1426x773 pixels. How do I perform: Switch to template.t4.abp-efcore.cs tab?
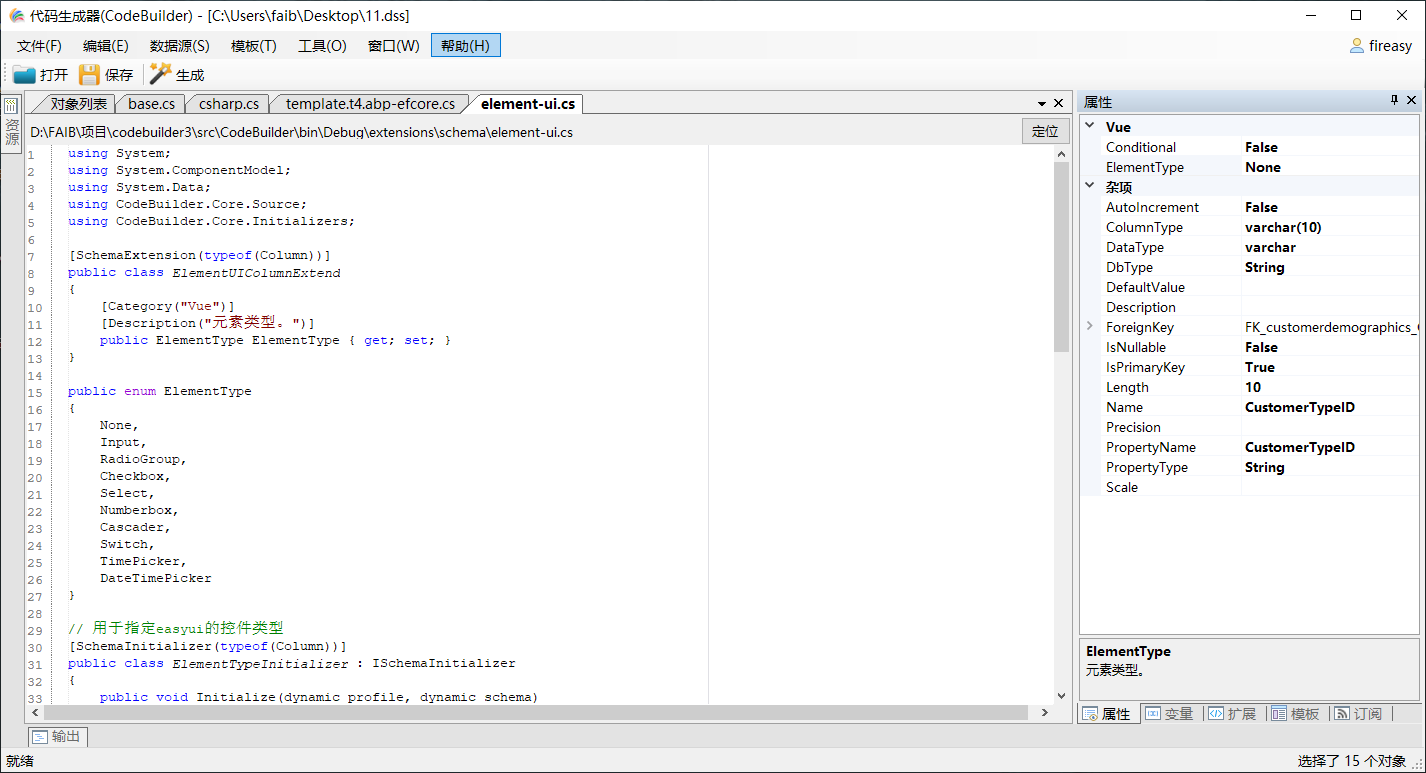click(370, 104)
